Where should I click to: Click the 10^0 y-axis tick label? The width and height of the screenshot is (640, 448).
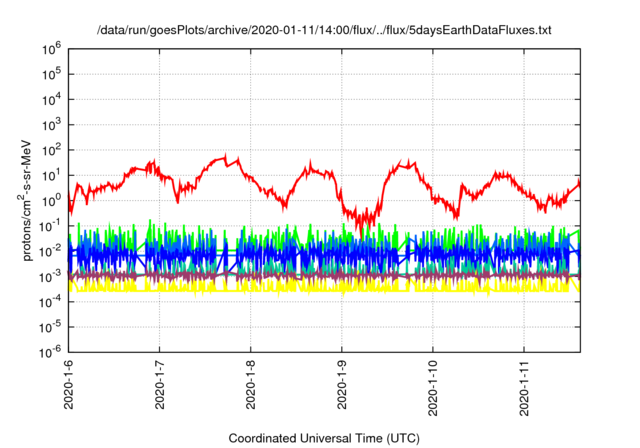pos(51,201)
